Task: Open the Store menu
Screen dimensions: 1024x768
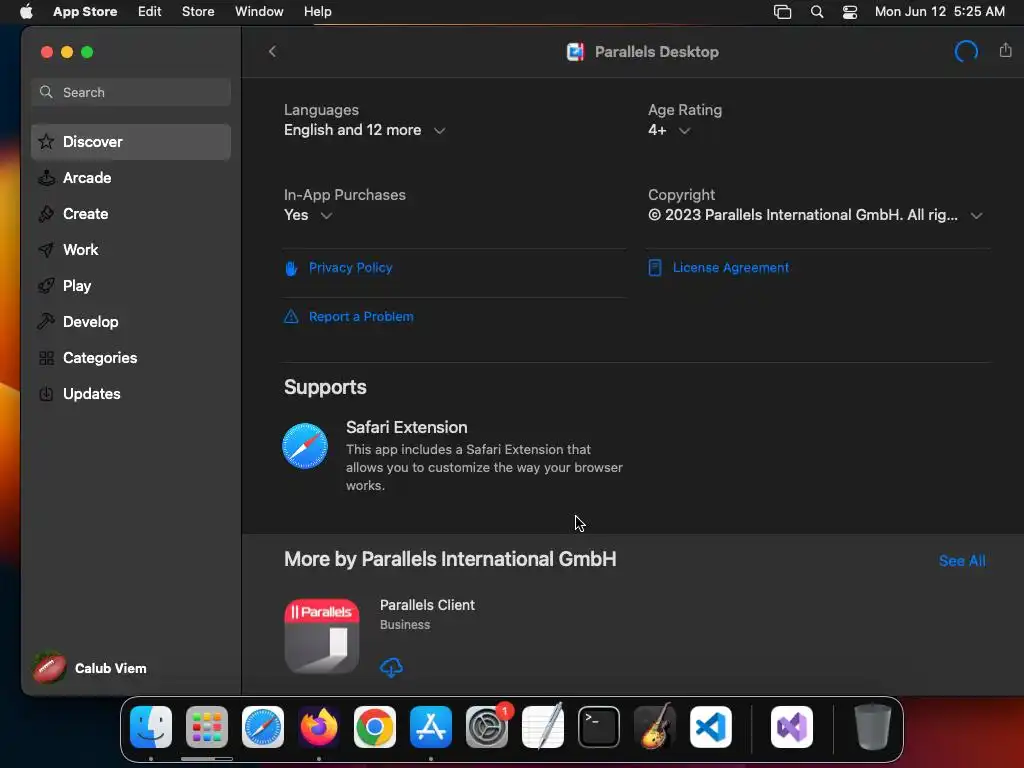Action: coord(198,12)
